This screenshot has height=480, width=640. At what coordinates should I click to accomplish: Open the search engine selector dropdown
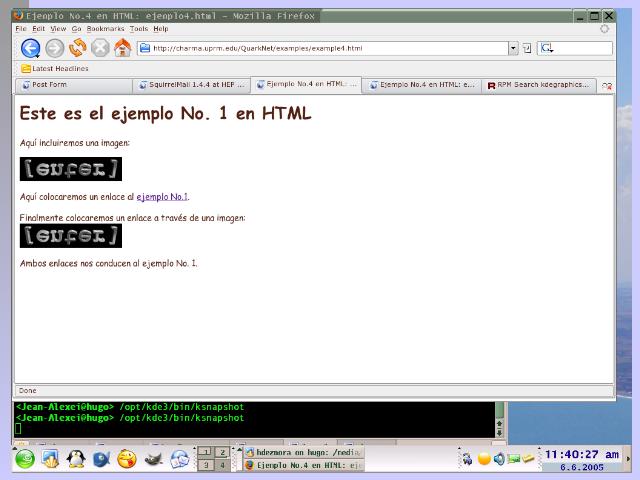point(547,48)
